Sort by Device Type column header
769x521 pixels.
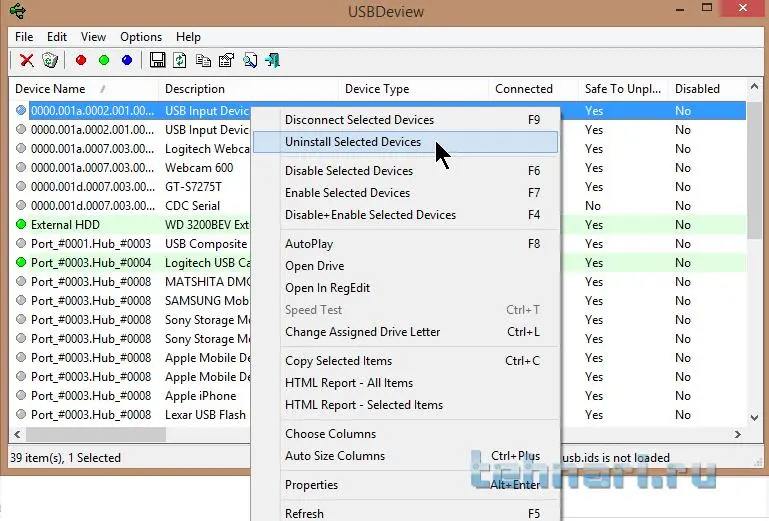[414, 89]
